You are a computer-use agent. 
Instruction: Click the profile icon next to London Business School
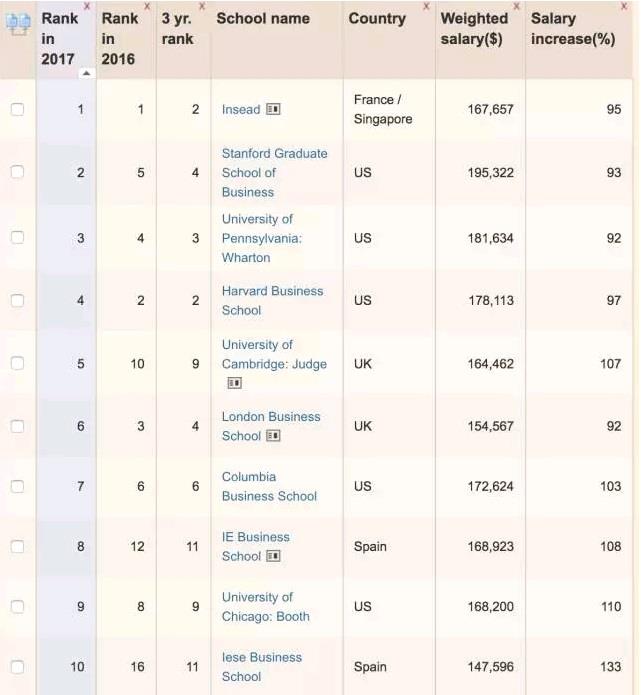pos(273,436)
